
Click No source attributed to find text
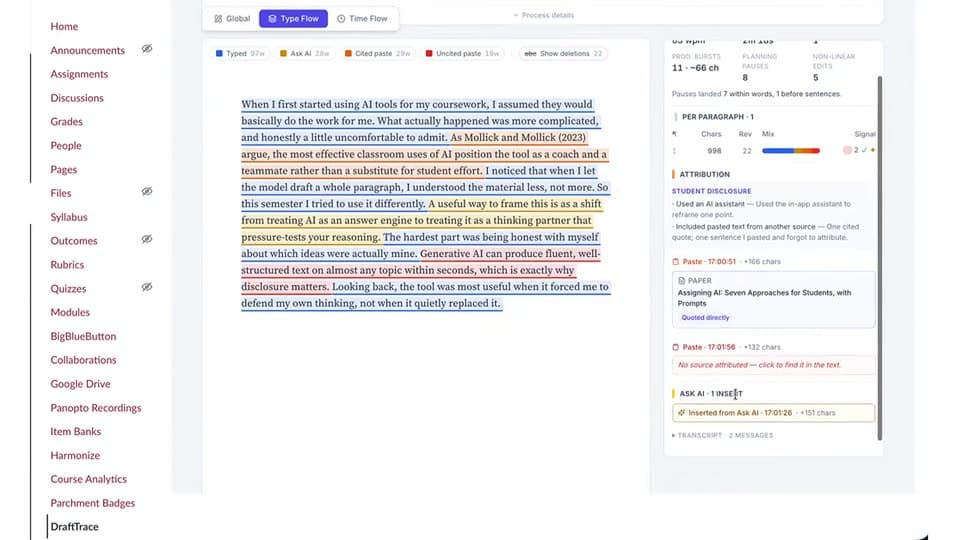(773, 365)
